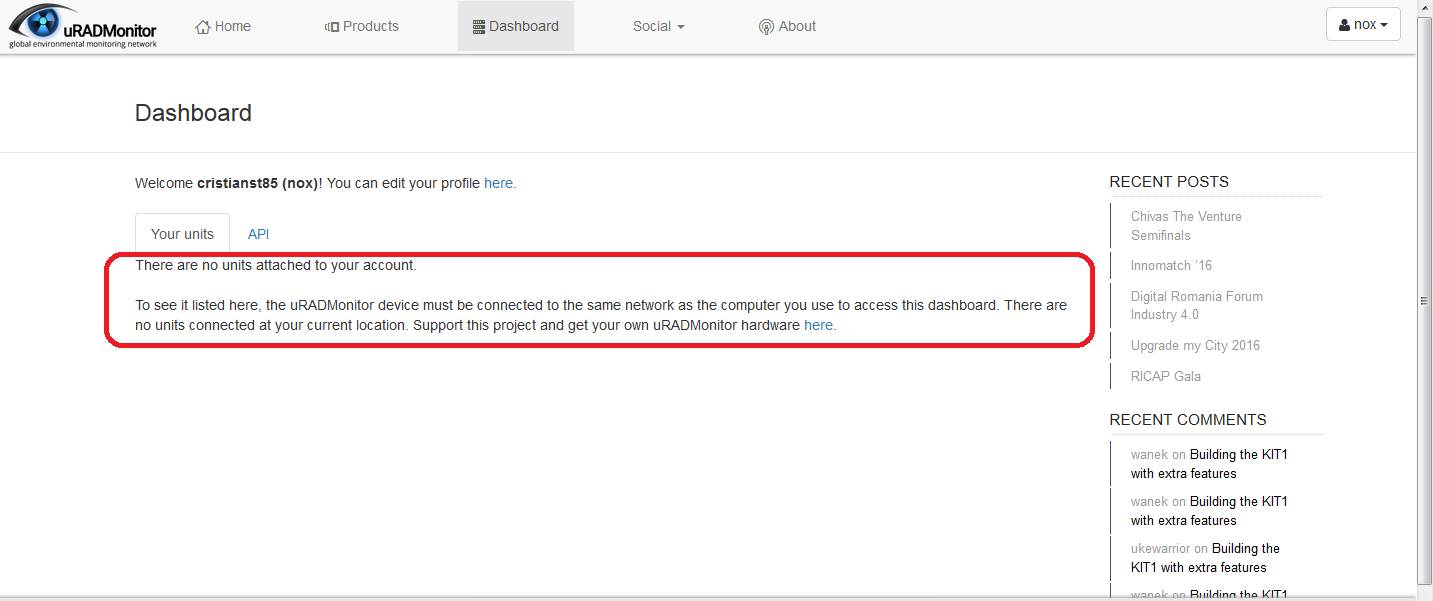The image size is (1433, 601).
Task: Go to the Home page
Action: coord(223,26)
